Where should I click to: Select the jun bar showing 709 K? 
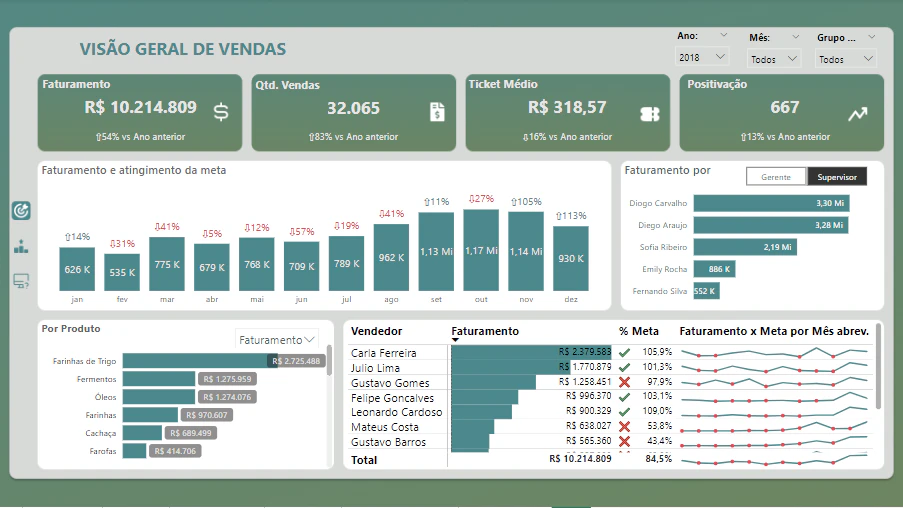[302, 266]
